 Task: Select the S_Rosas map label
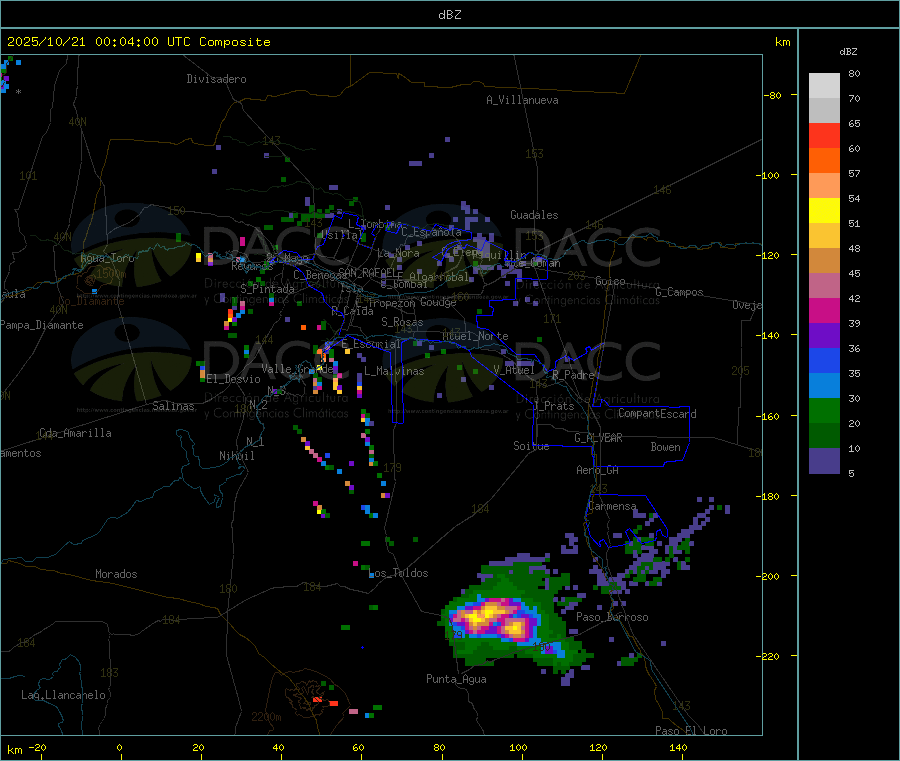click(402, 322)
